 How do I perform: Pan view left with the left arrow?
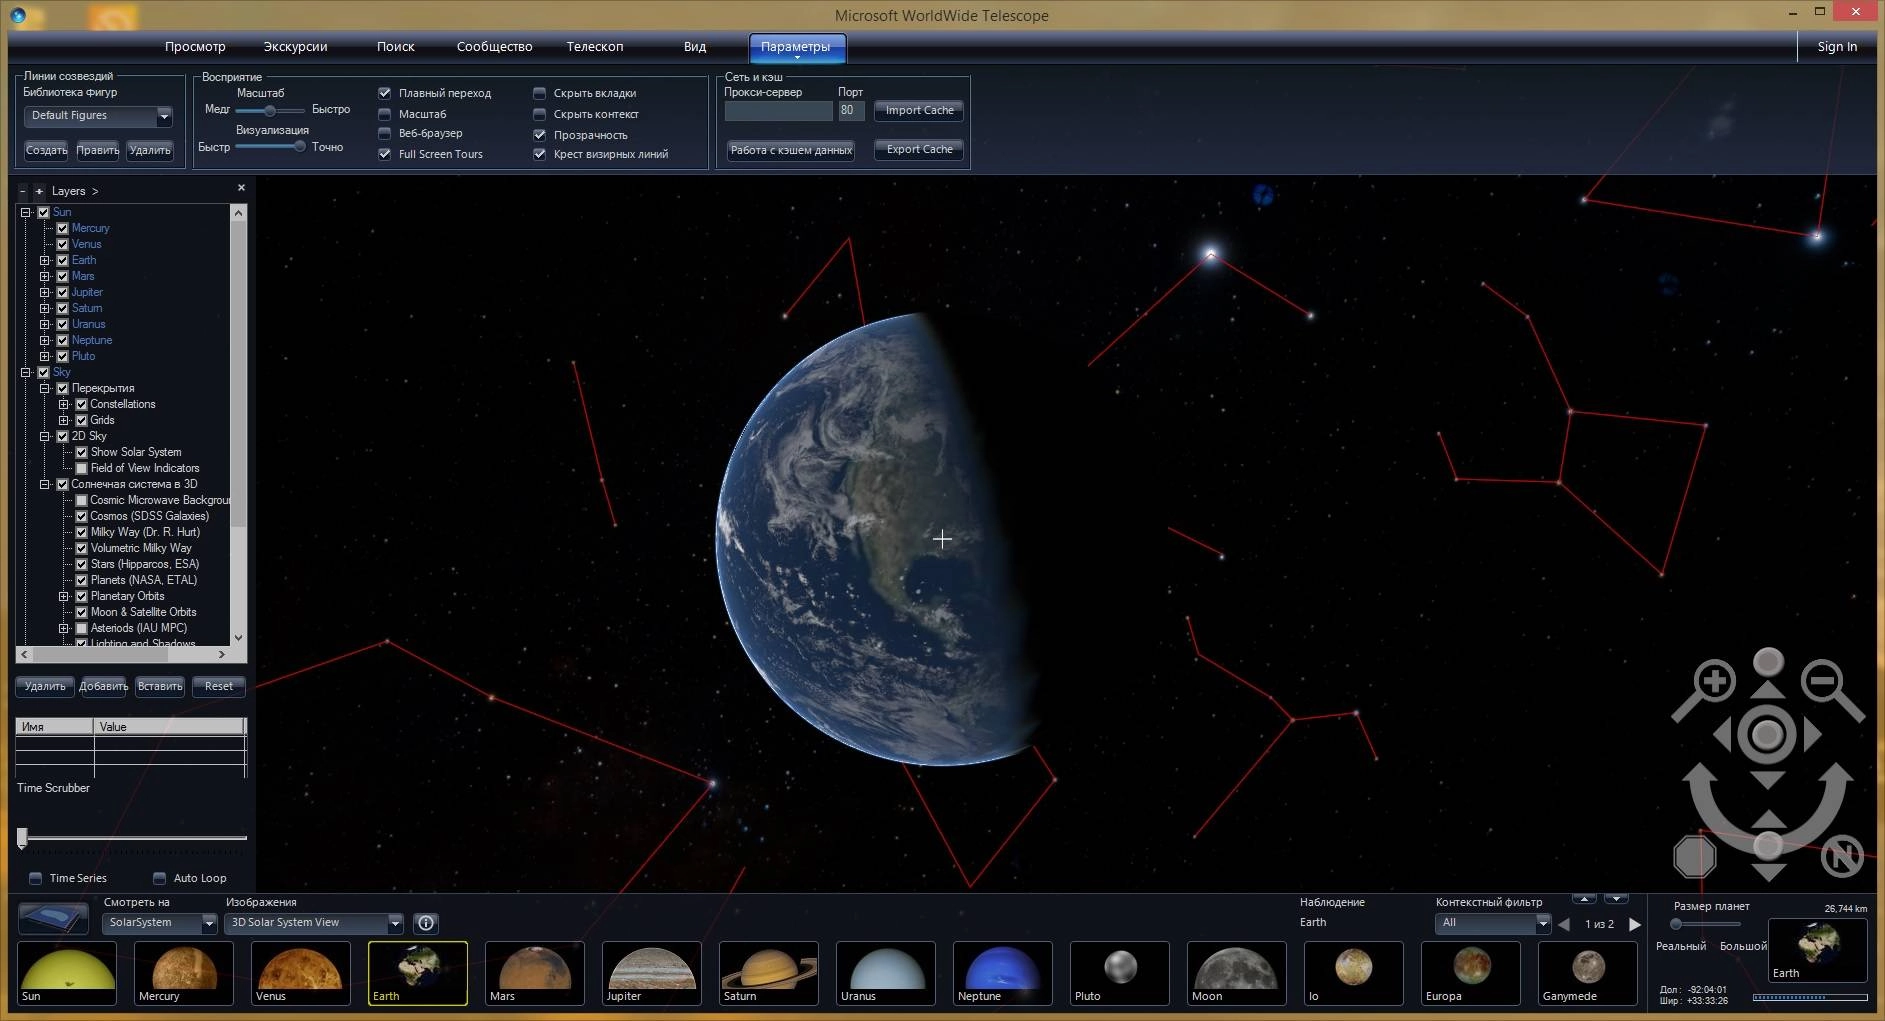click(x=1723, y=735)
